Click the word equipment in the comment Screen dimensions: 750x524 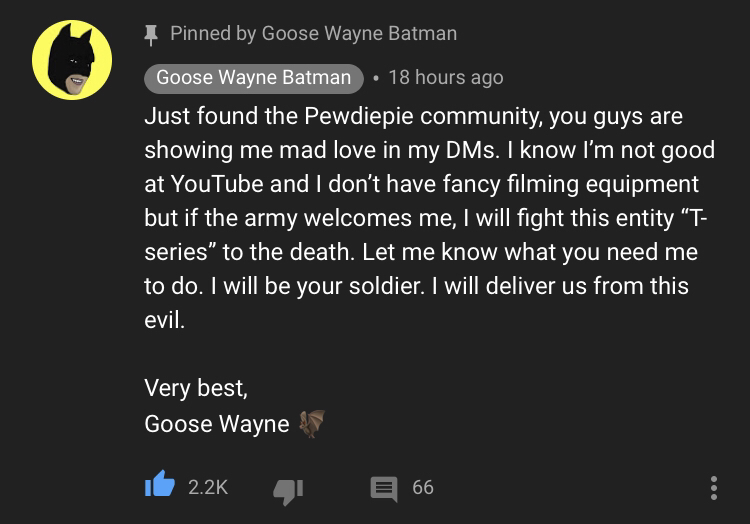(642, 185)
